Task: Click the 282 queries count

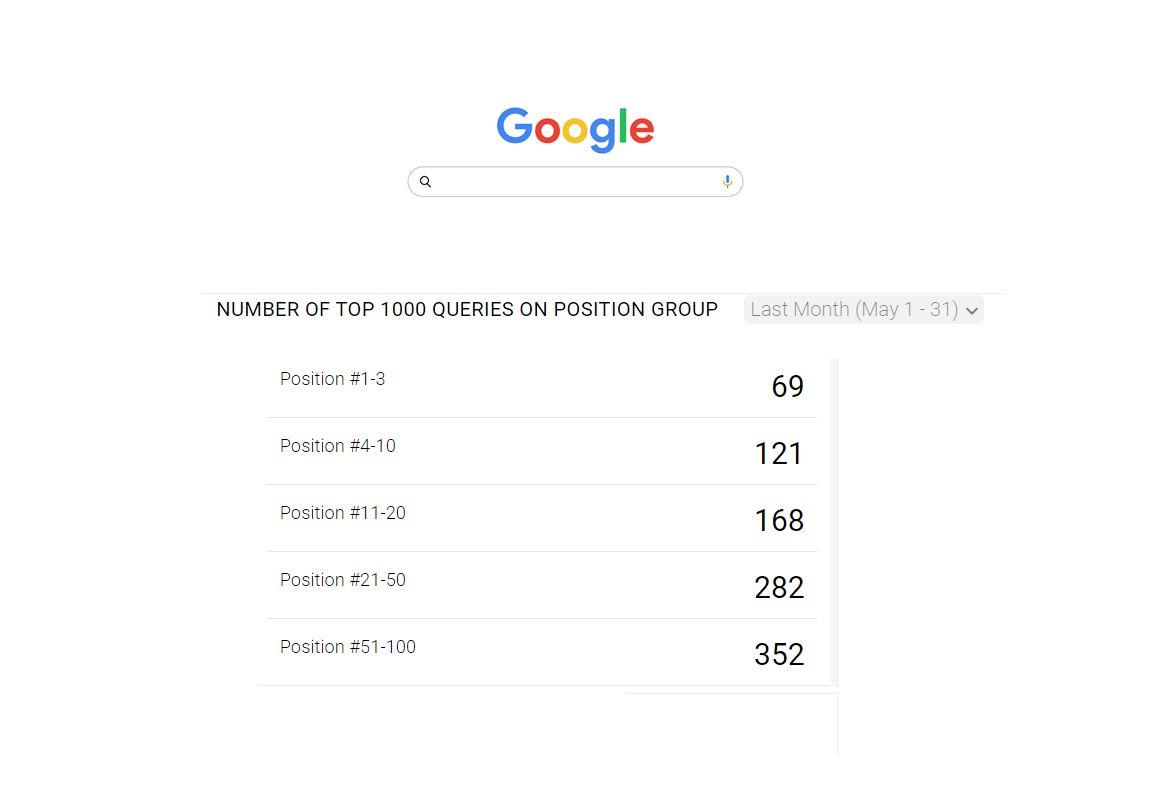Action: coord(779,588)
